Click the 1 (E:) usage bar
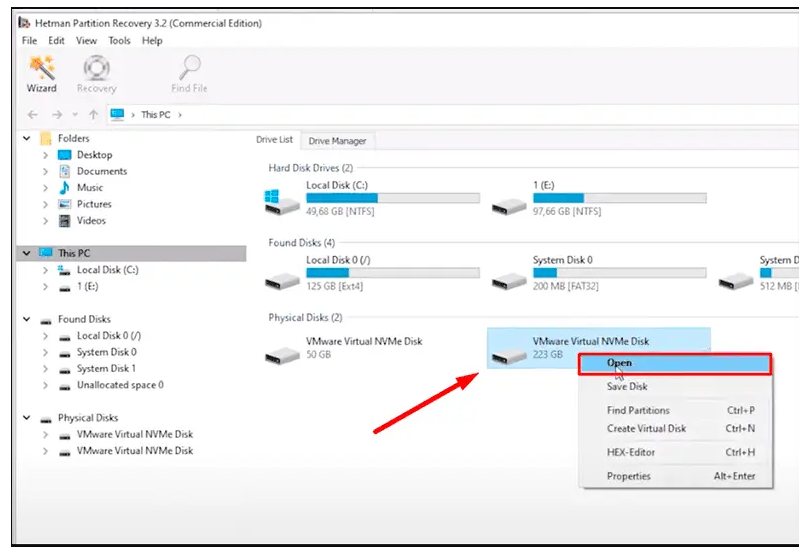 [x=620, y=198]
